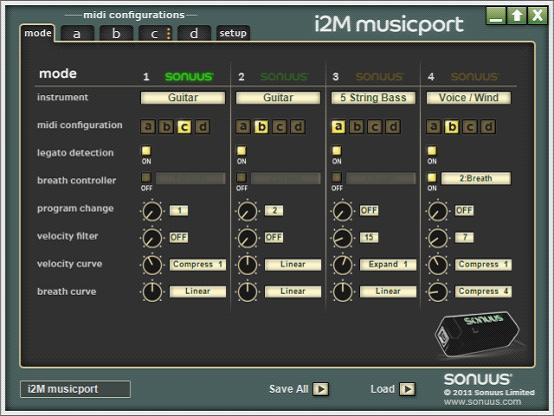554x416 pixels.
Task: Open Compress 1 velocity curve for mode 1
Action: point(198,264)
